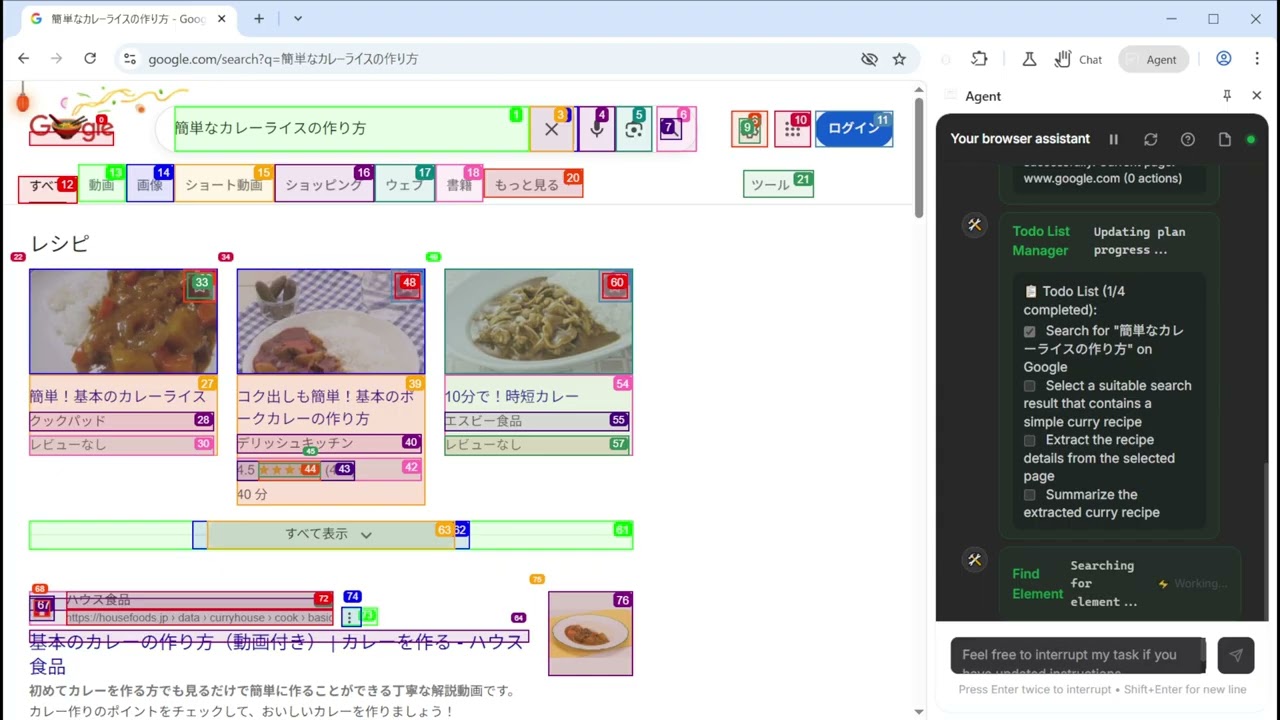Restart the assistant with the refresh icon
The height and width of the screenshot is (720, 1280).
pyautogui.click(x=1150, y=139)
